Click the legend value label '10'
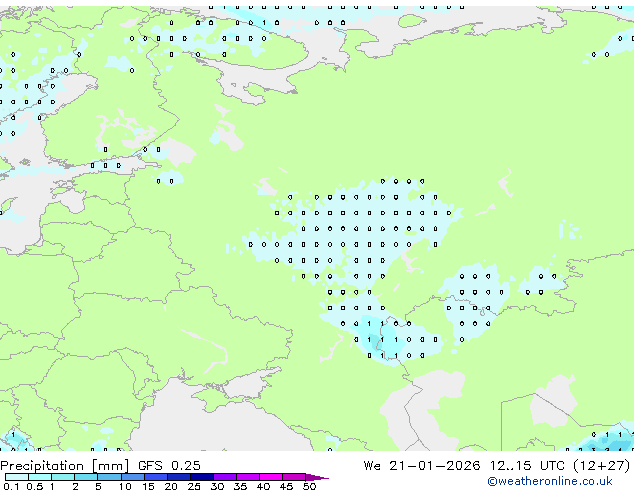The image size is (634, 490). click(x=125, y=486)
